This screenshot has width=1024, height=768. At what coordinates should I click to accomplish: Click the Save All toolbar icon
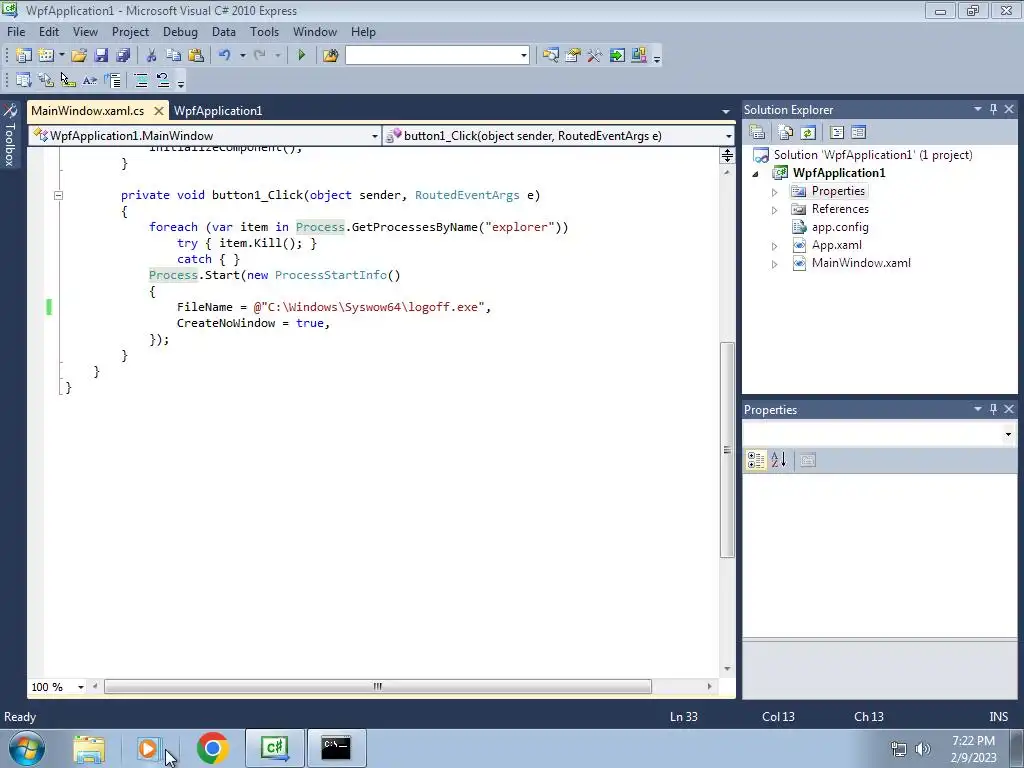pos(122,56)
